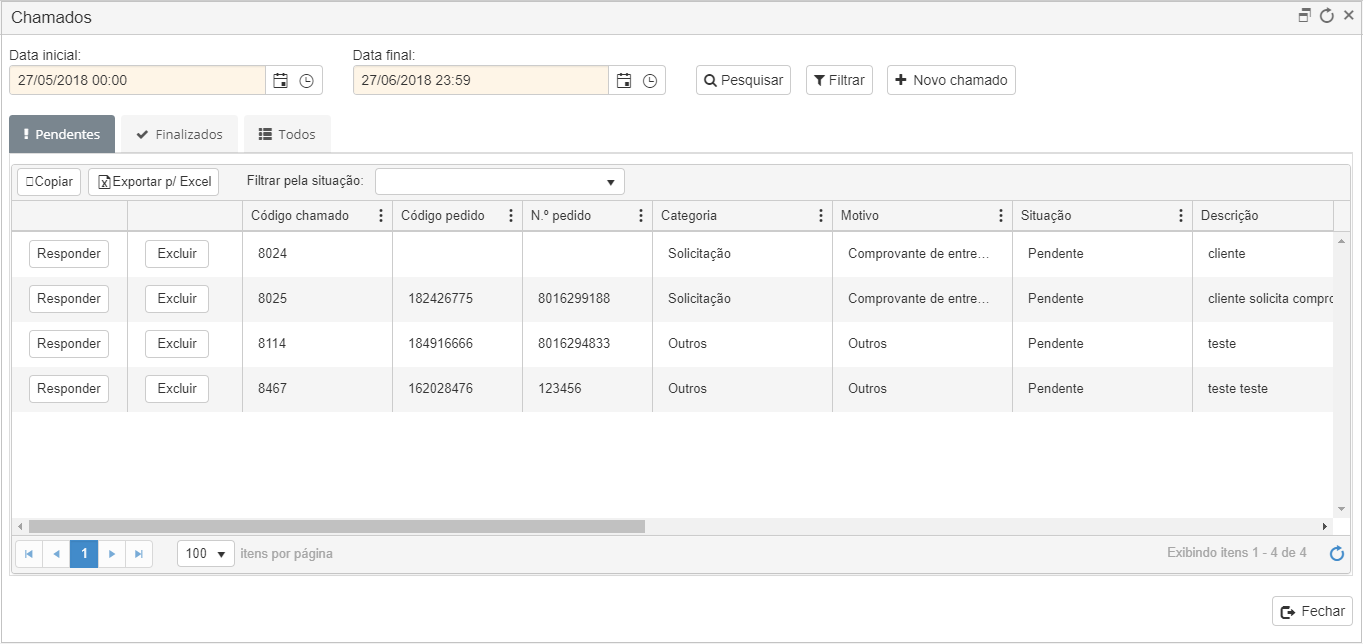
Task: Create a Novo chamado
Action: click(x=951, y=80)
